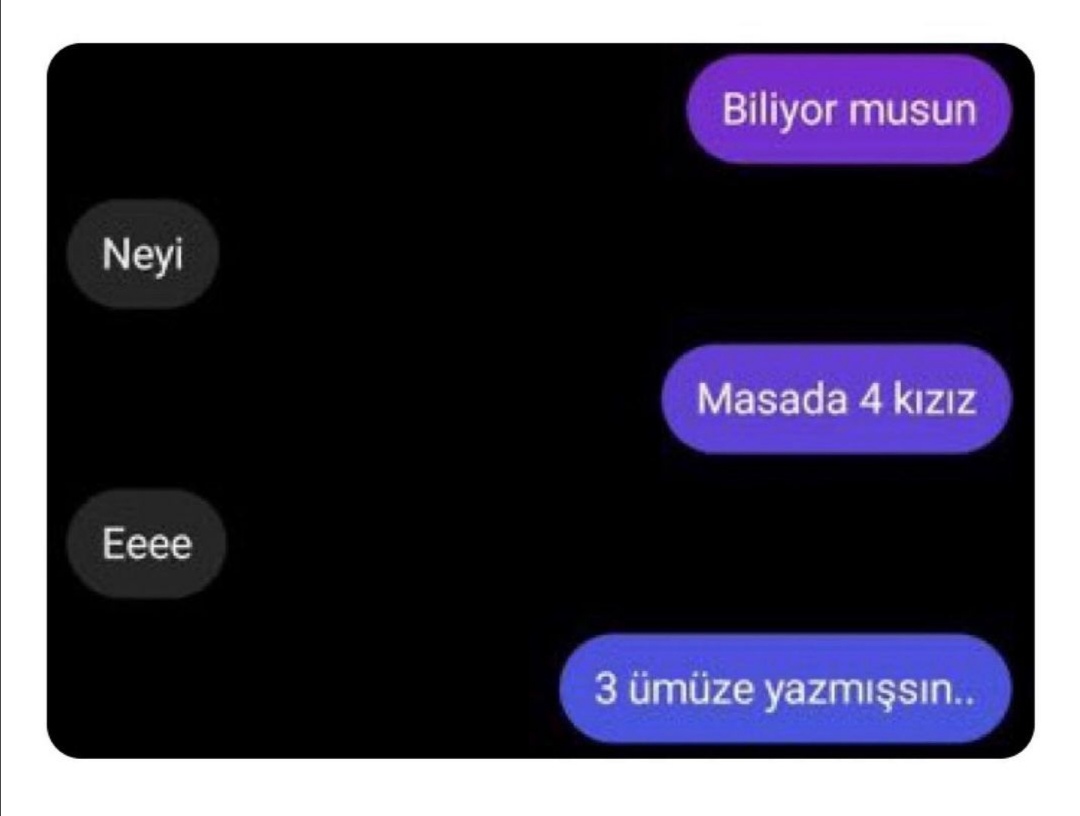Click the number 3 in last message
Viewport: 1080px width, 816px height.
(605, 688)
